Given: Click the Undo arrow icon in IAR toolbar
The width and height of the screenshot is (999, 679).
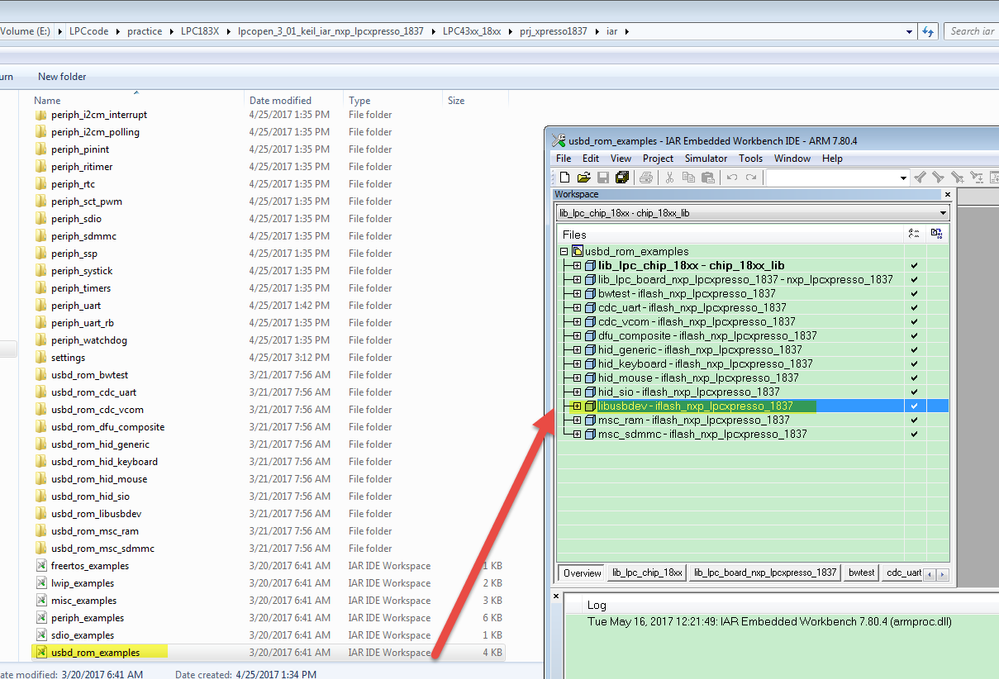Looking at the screenshot, I should 732,178.
